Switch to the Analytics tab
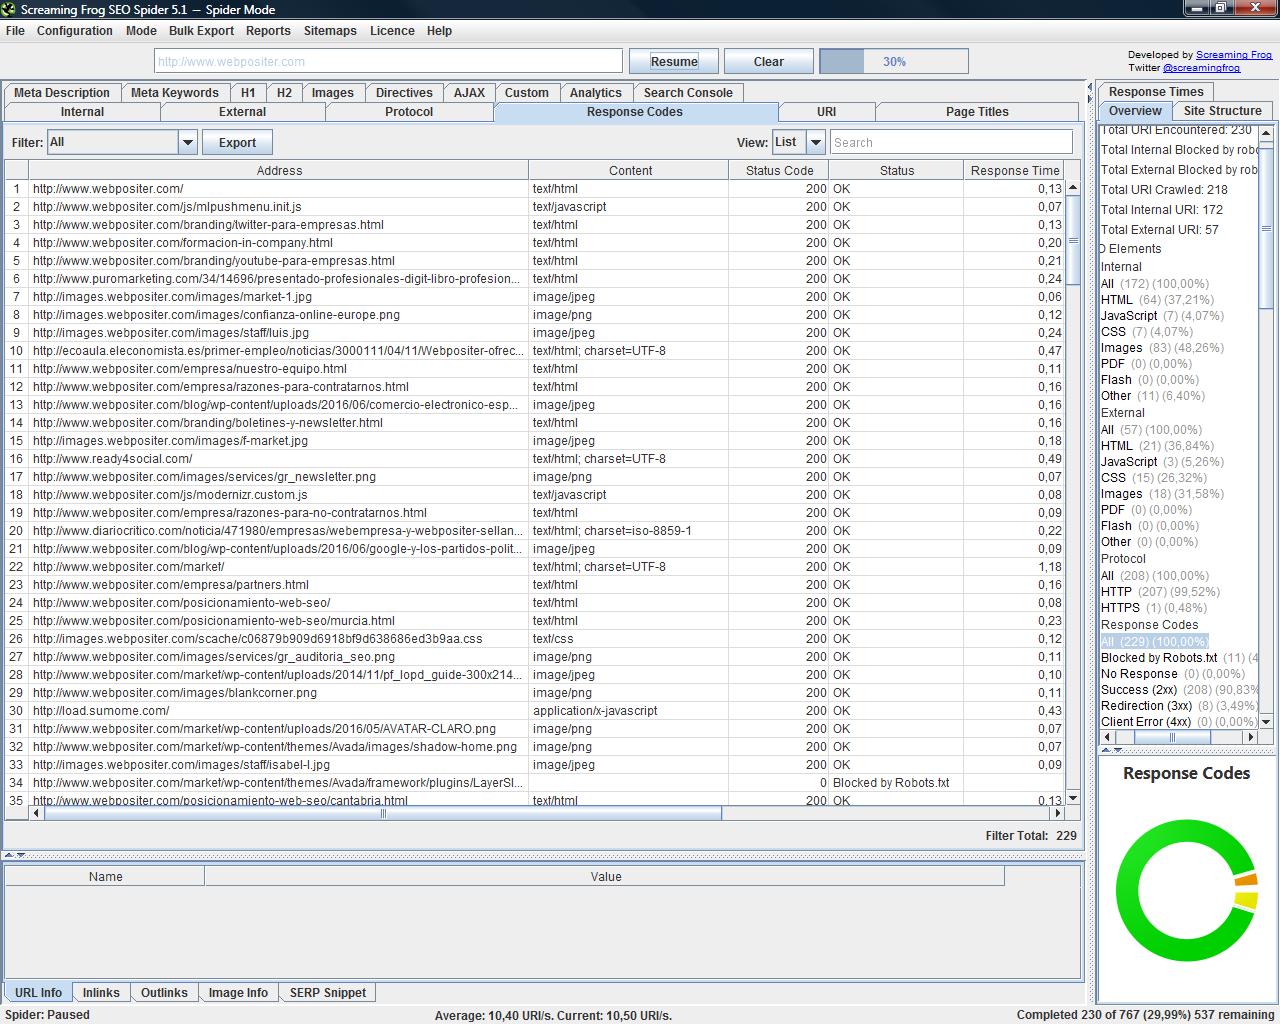Image resolution: width=1280 pixels, height=1024 pixels. (596, 92)
